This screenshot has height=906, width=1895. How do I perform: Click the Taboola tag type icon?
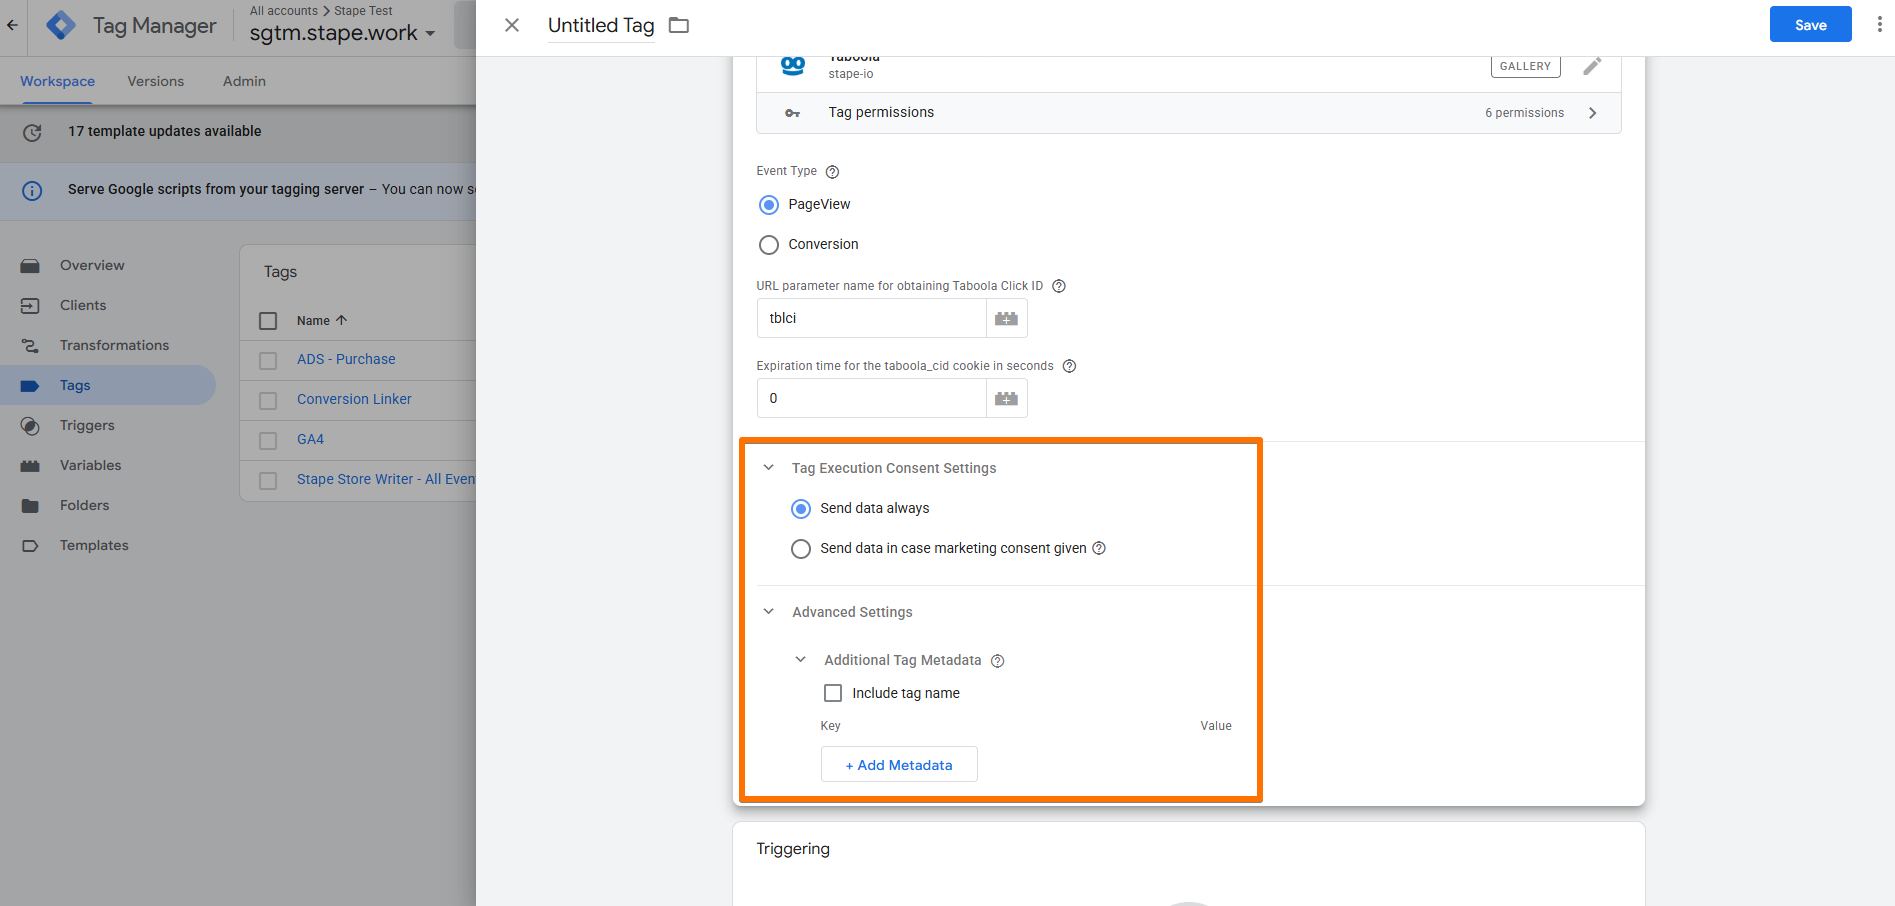click(793, 66)
